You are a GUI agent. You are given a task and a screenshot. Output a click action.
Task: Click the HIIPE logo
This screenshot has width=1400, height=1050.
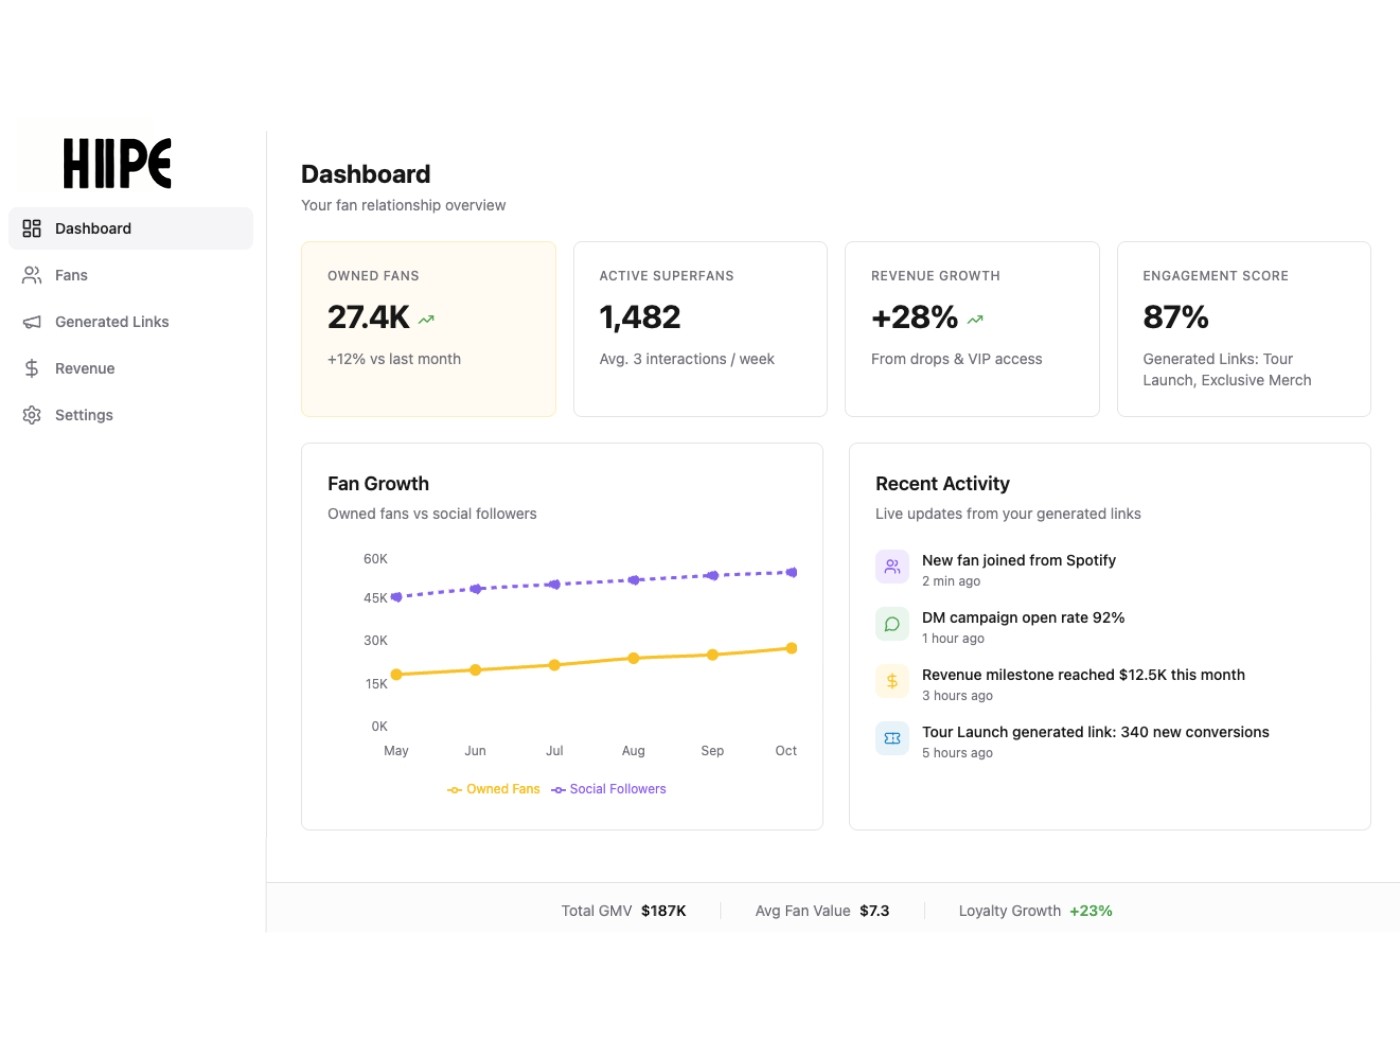tap(117, 161)
